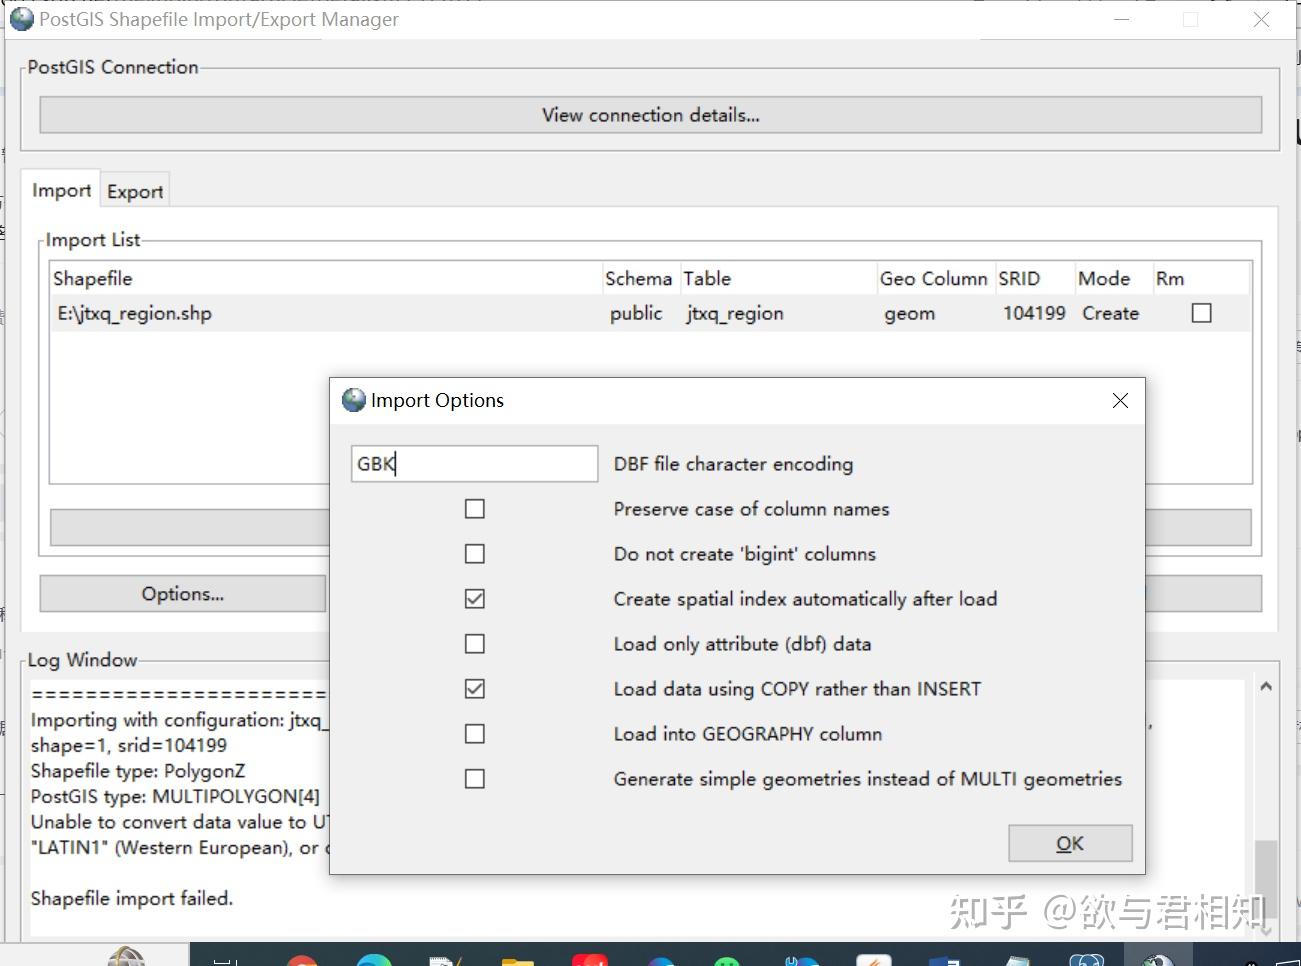1301x966 pixels.
Task: Switch to the Export tab
Action: 135,191
